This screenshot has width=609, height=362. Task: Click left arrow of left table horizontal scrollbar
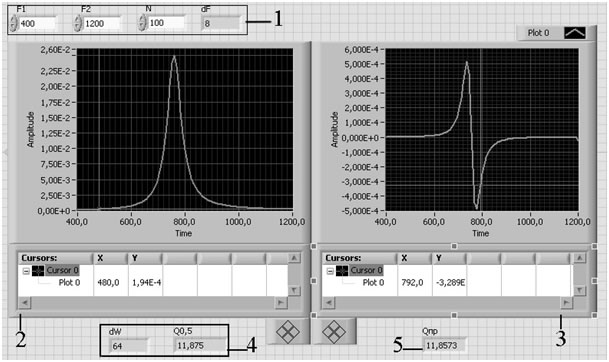pyautogui.click(x=24, y=303)
